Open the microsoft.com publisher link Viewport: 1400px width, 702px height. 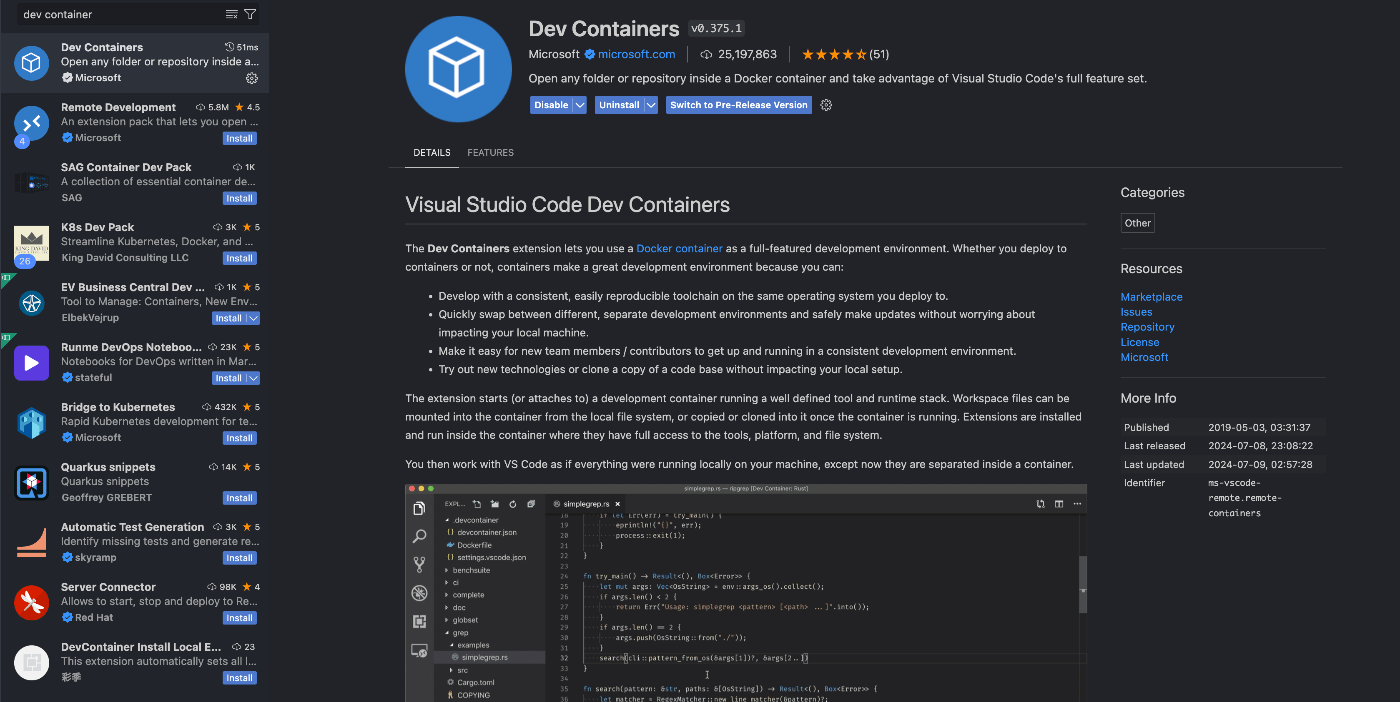point(637,54)
